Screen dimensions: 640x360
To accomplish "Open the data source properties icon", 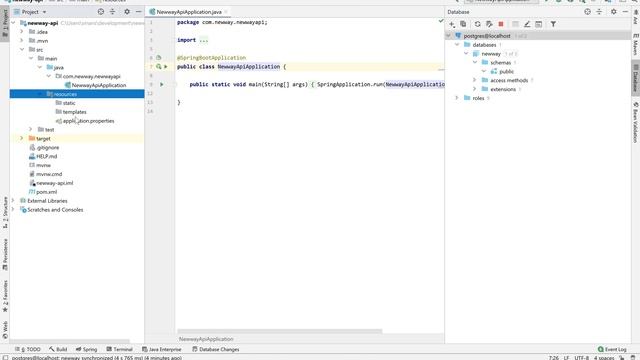I will click(489, 24).
